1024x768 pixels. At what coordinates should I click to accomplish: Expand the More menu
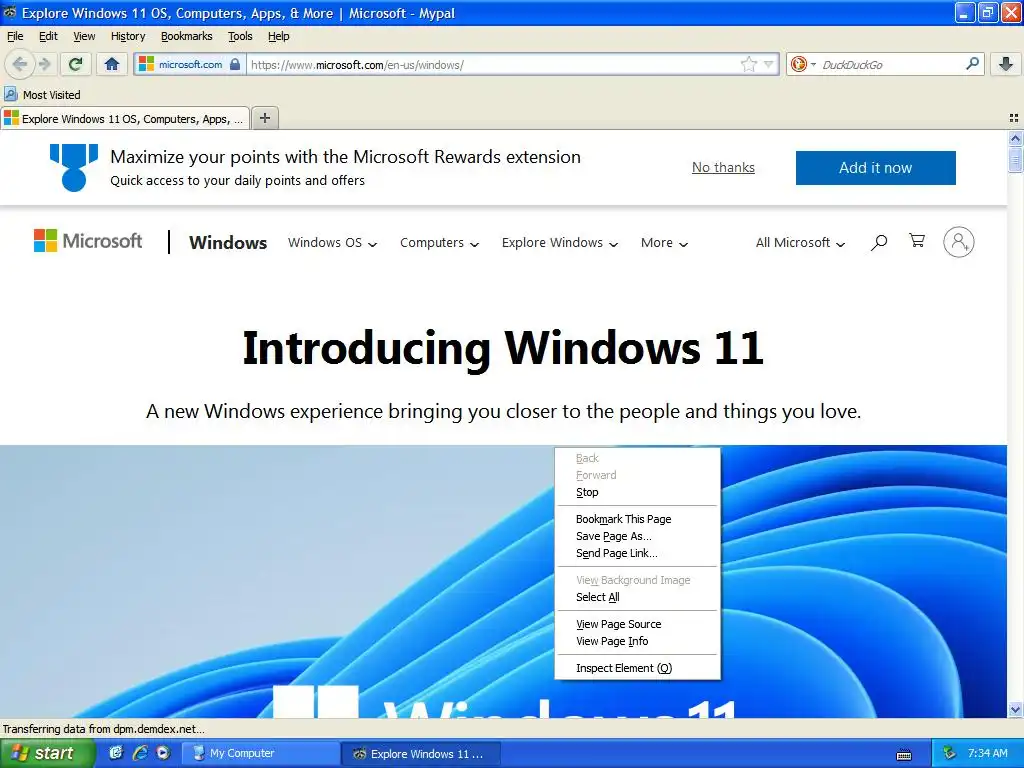click(664, 242)
